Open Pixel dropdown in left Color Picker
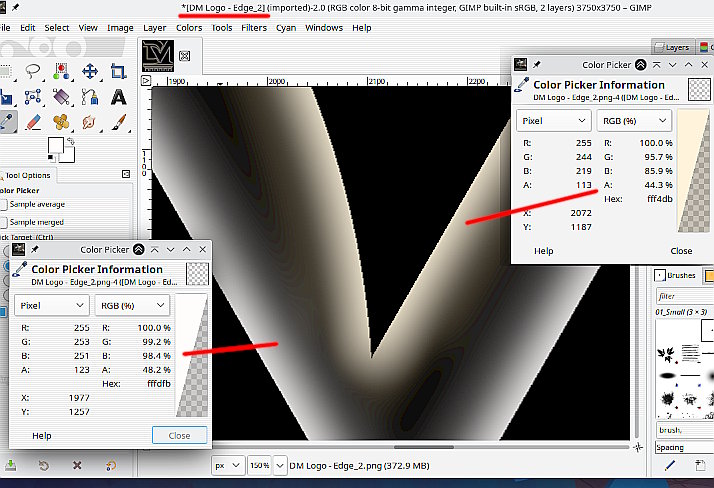Screen dimensions: 714x488 coord(51,305)
